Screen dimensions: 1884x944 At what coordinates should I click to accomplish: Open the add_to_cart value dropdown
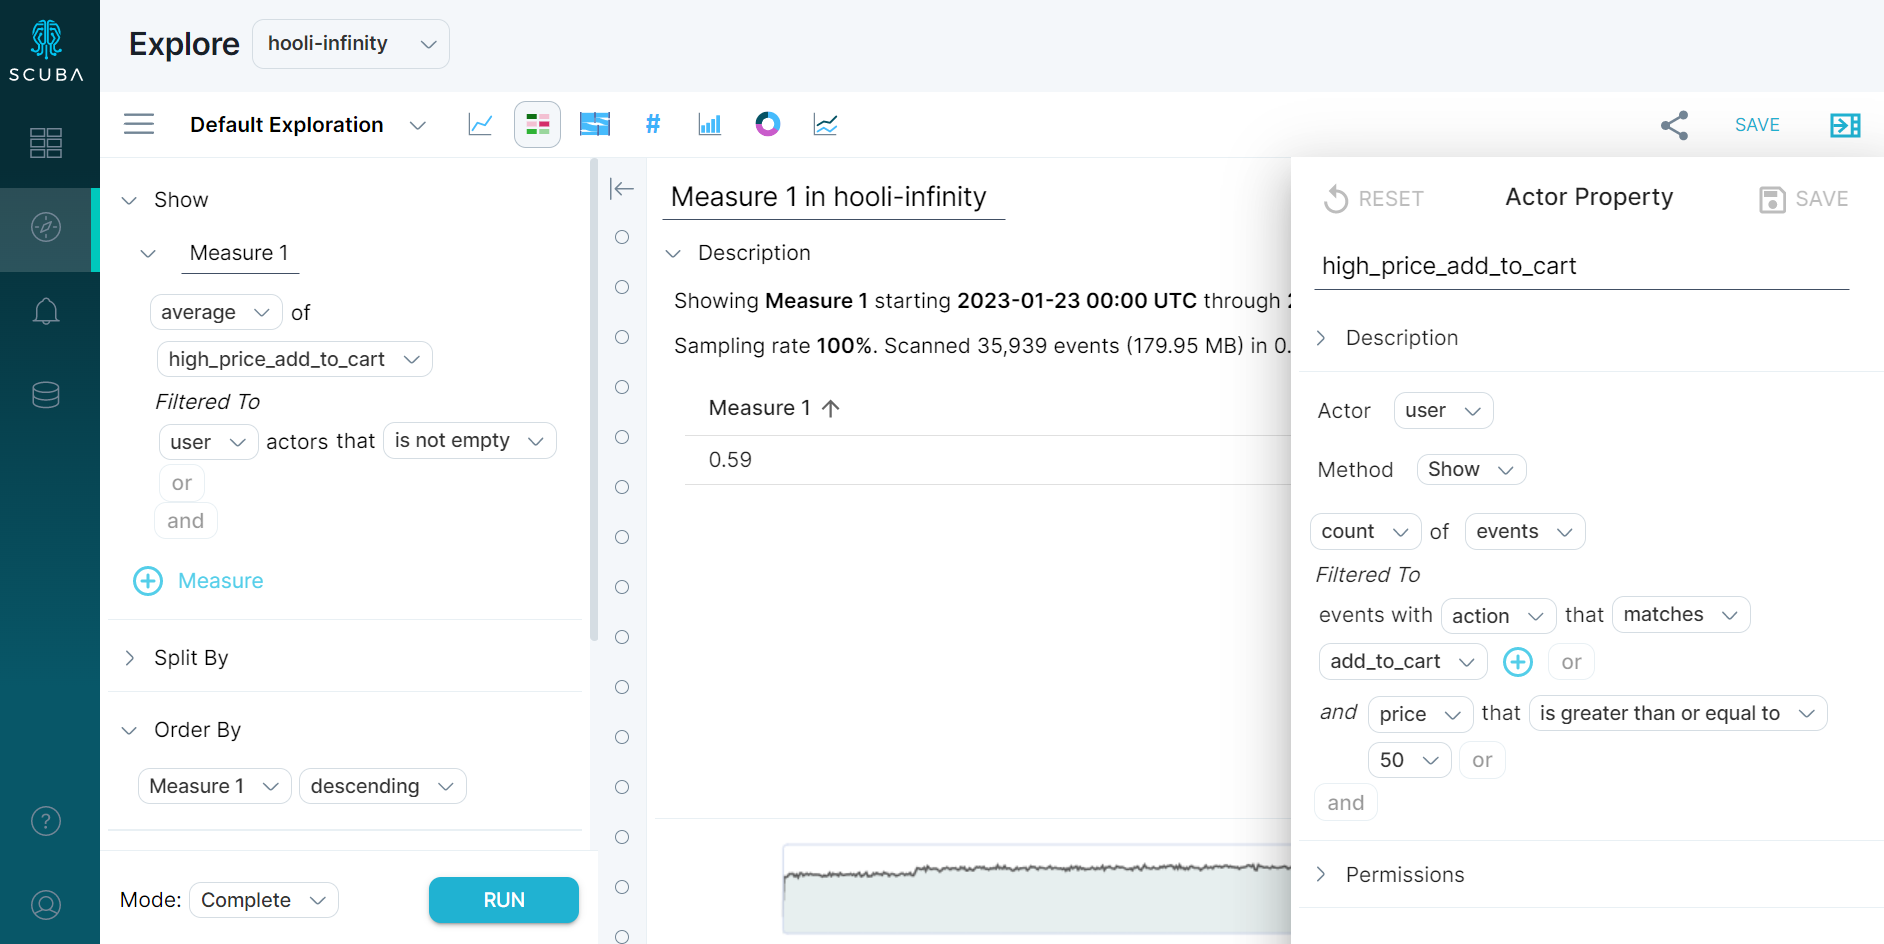[1403, 662]
